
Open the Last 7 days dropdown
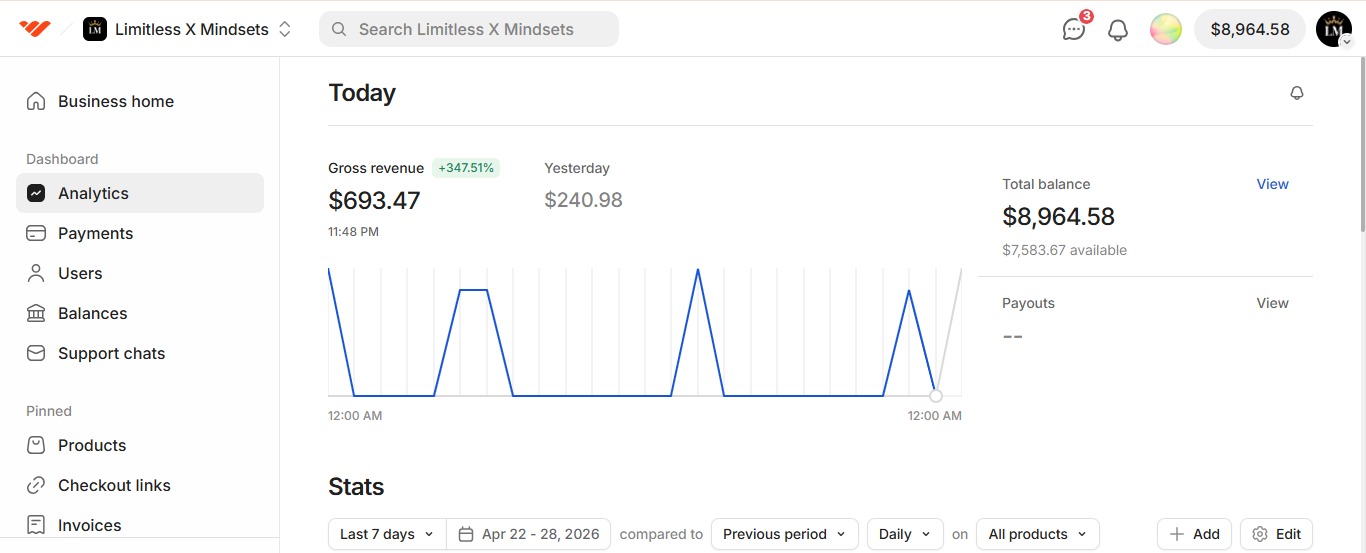pyautogui.click(x=387, y=534)
